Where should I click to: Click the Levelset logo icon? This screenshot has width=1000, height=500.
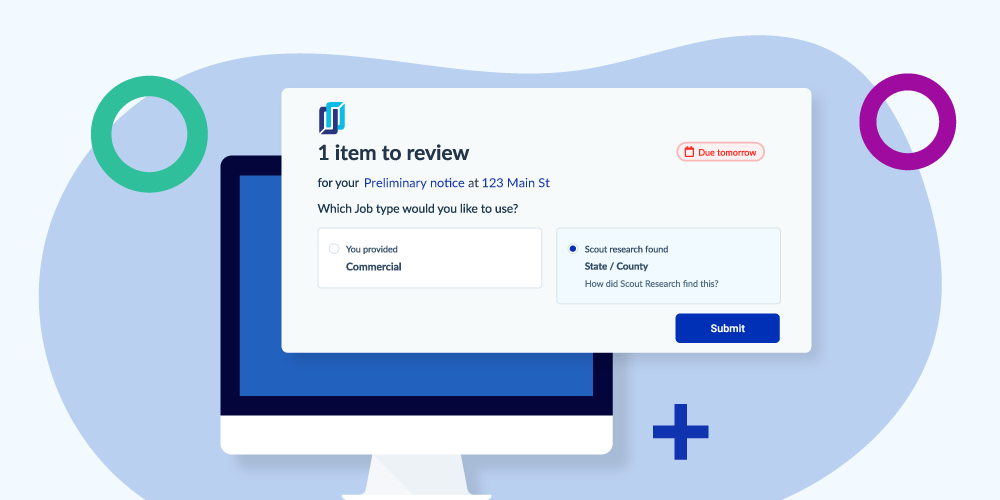(x=332, y=118)
